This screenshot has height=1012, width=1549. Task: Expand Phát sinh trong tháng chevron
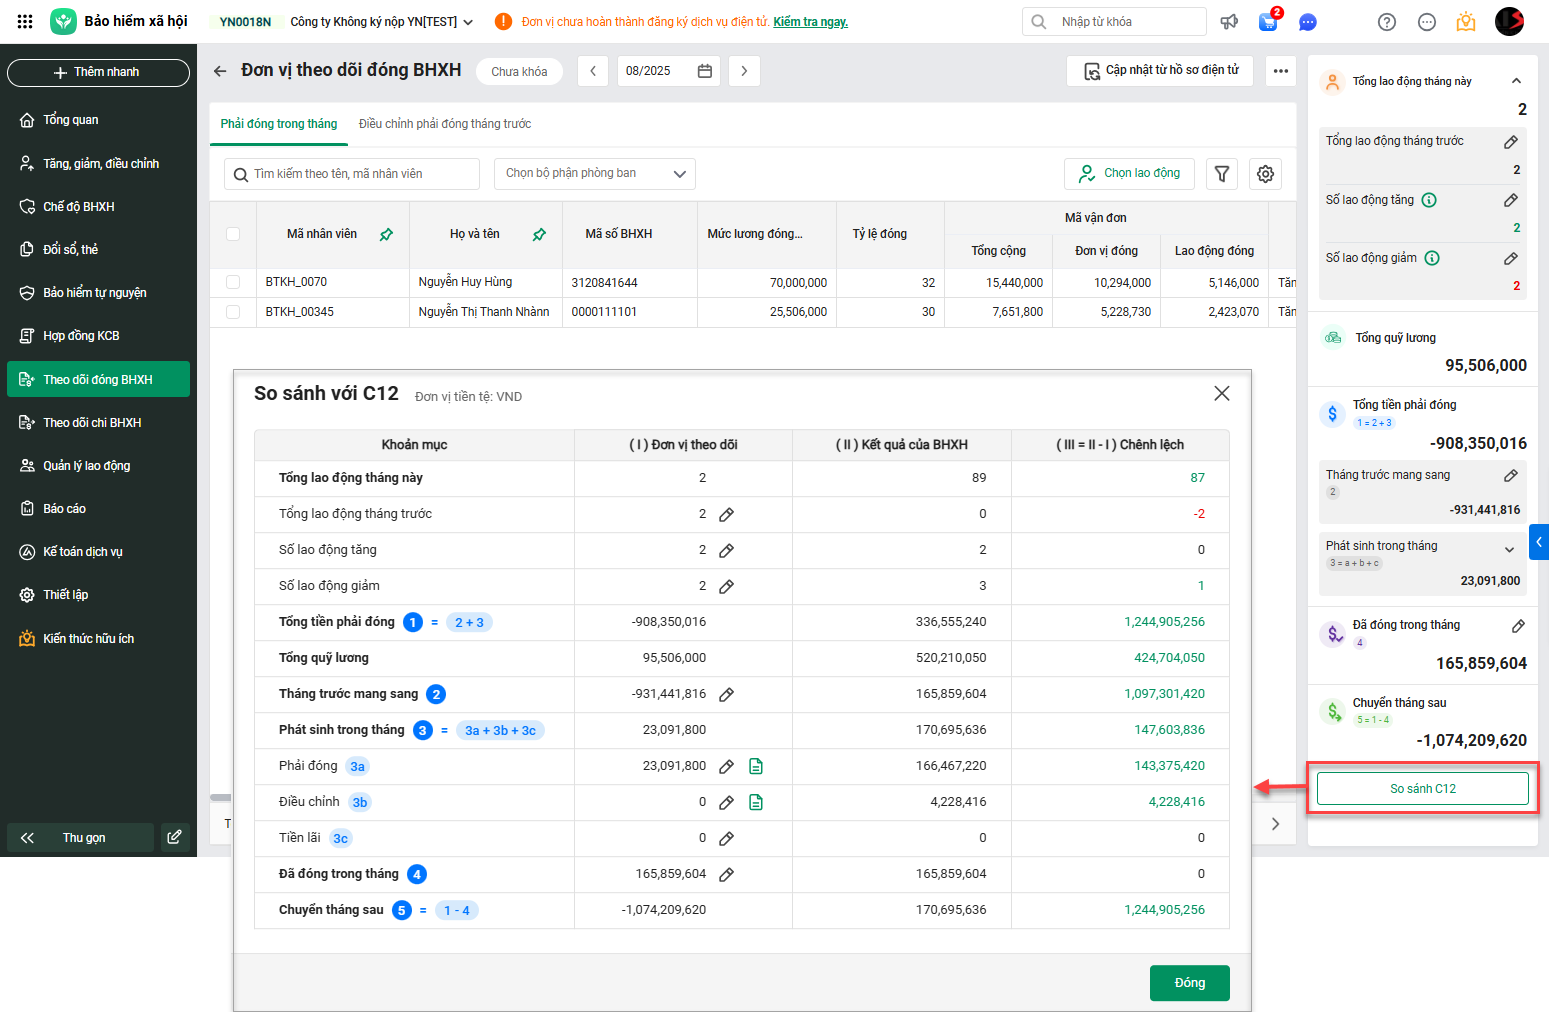point(1509,549)
